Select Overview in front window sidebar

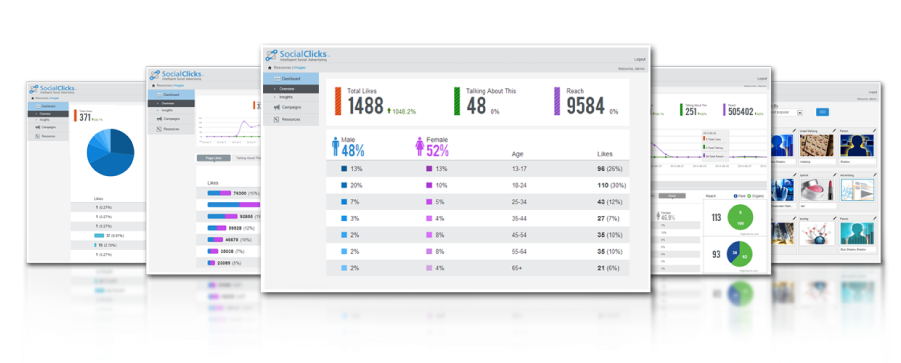(x=291, y=89)
